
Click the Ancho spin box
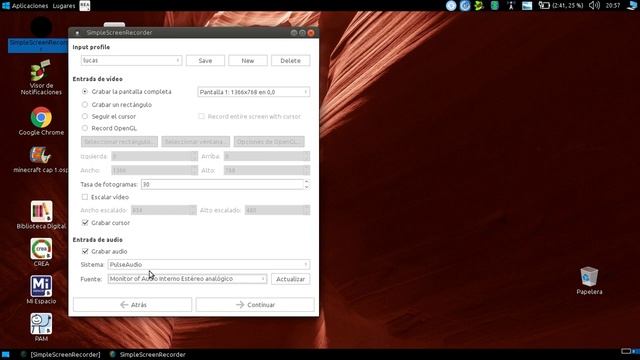pos(154,170)
